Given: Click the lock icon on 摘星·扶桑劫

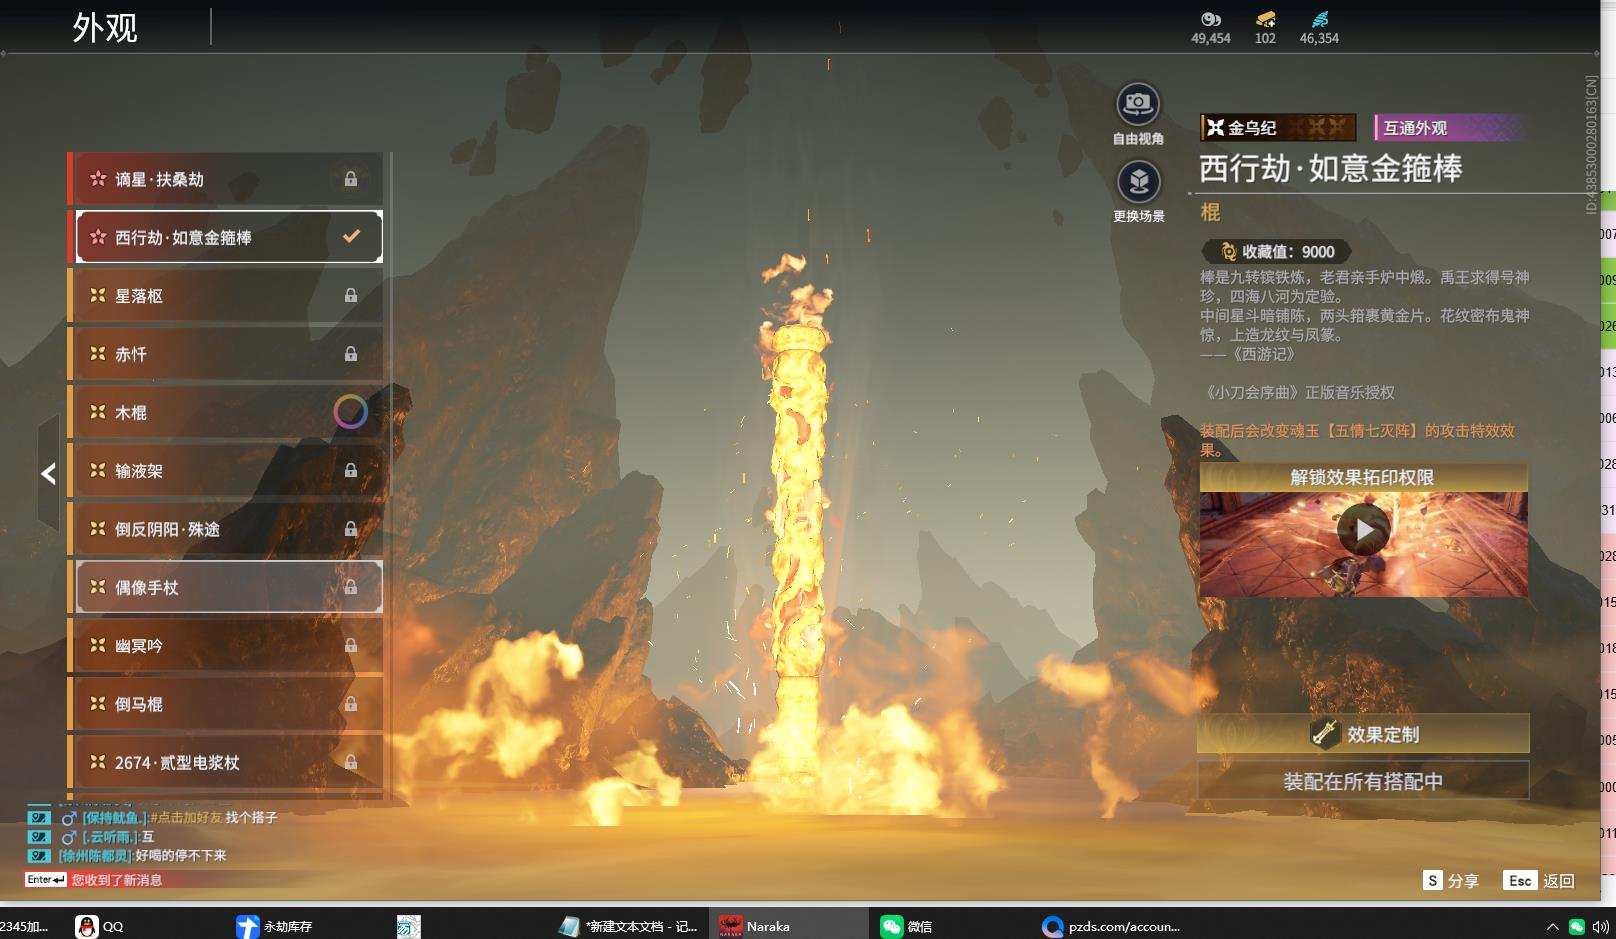Looking at the screenshot, I should click(x=351, y=179).
